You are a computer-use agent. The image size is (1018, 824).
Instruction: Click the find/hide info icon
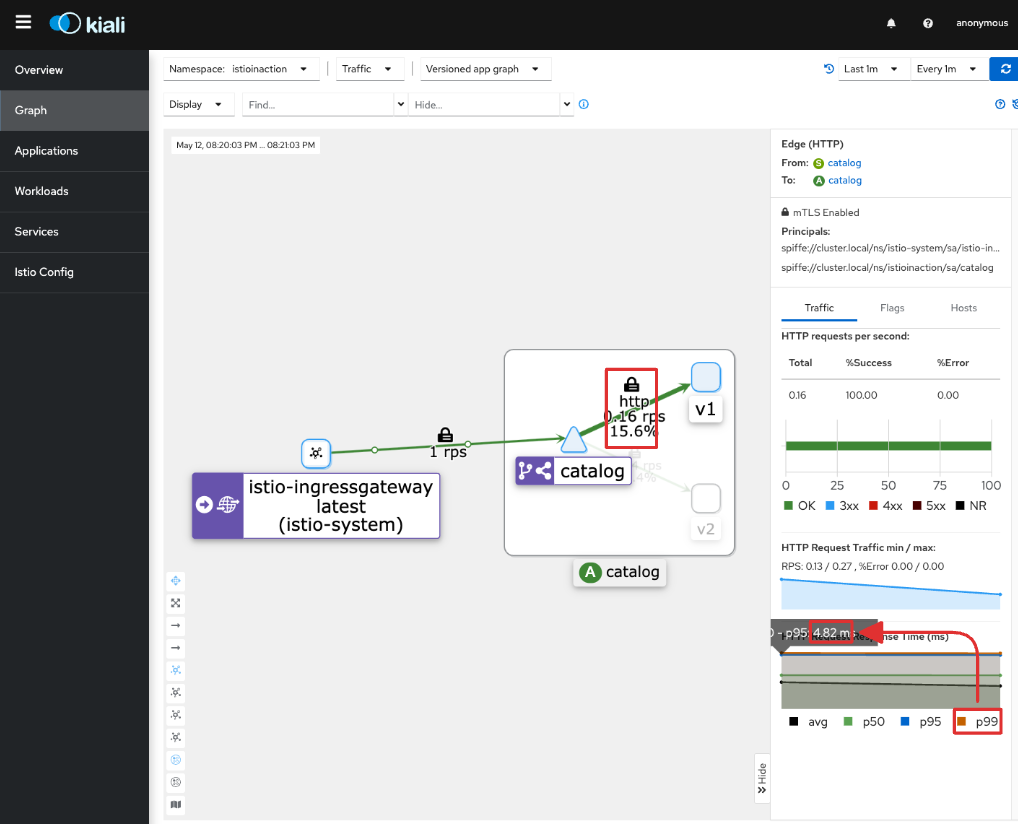coord(584,104)
